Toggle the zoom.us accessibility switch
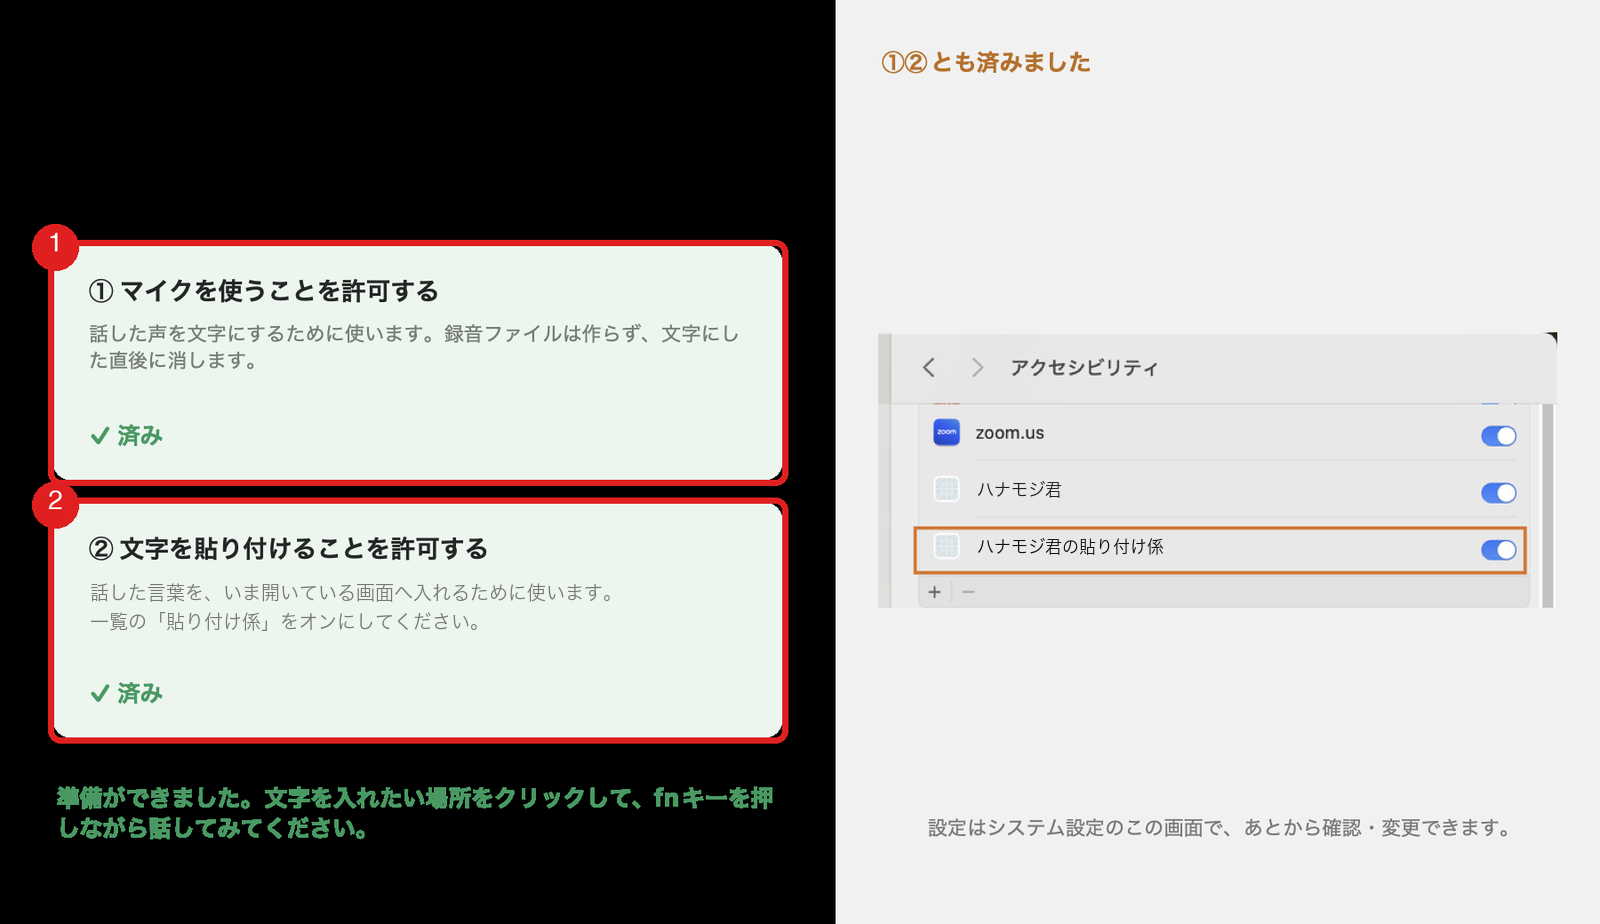 (1498, 436)
